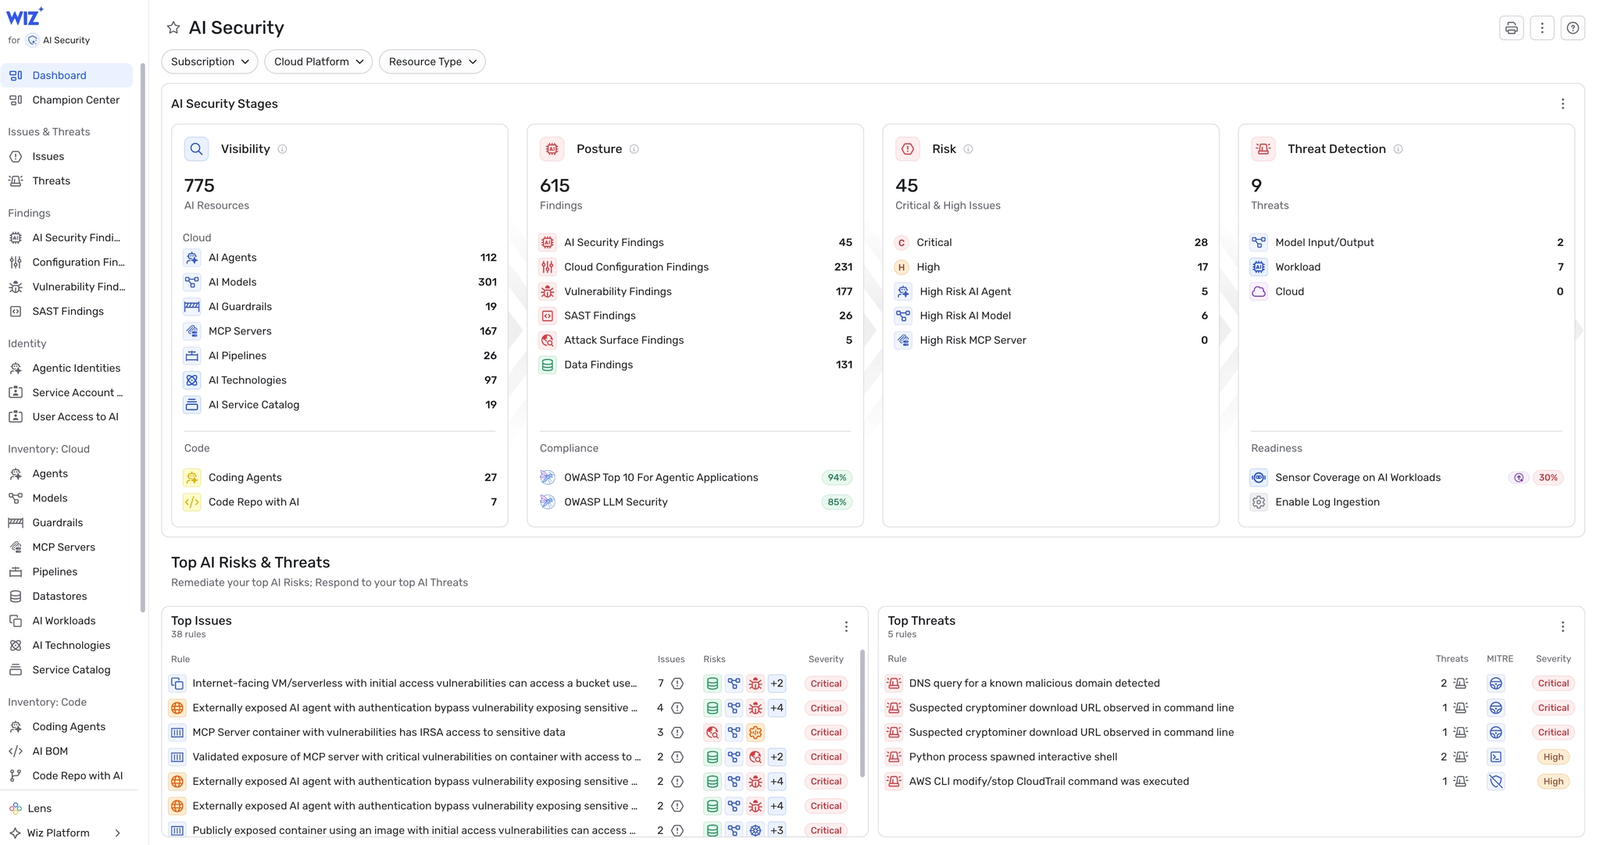Click the info icon beside Threat Detection
The height and width of the screenshot is (845, 1600).
tap(1398, 149)
